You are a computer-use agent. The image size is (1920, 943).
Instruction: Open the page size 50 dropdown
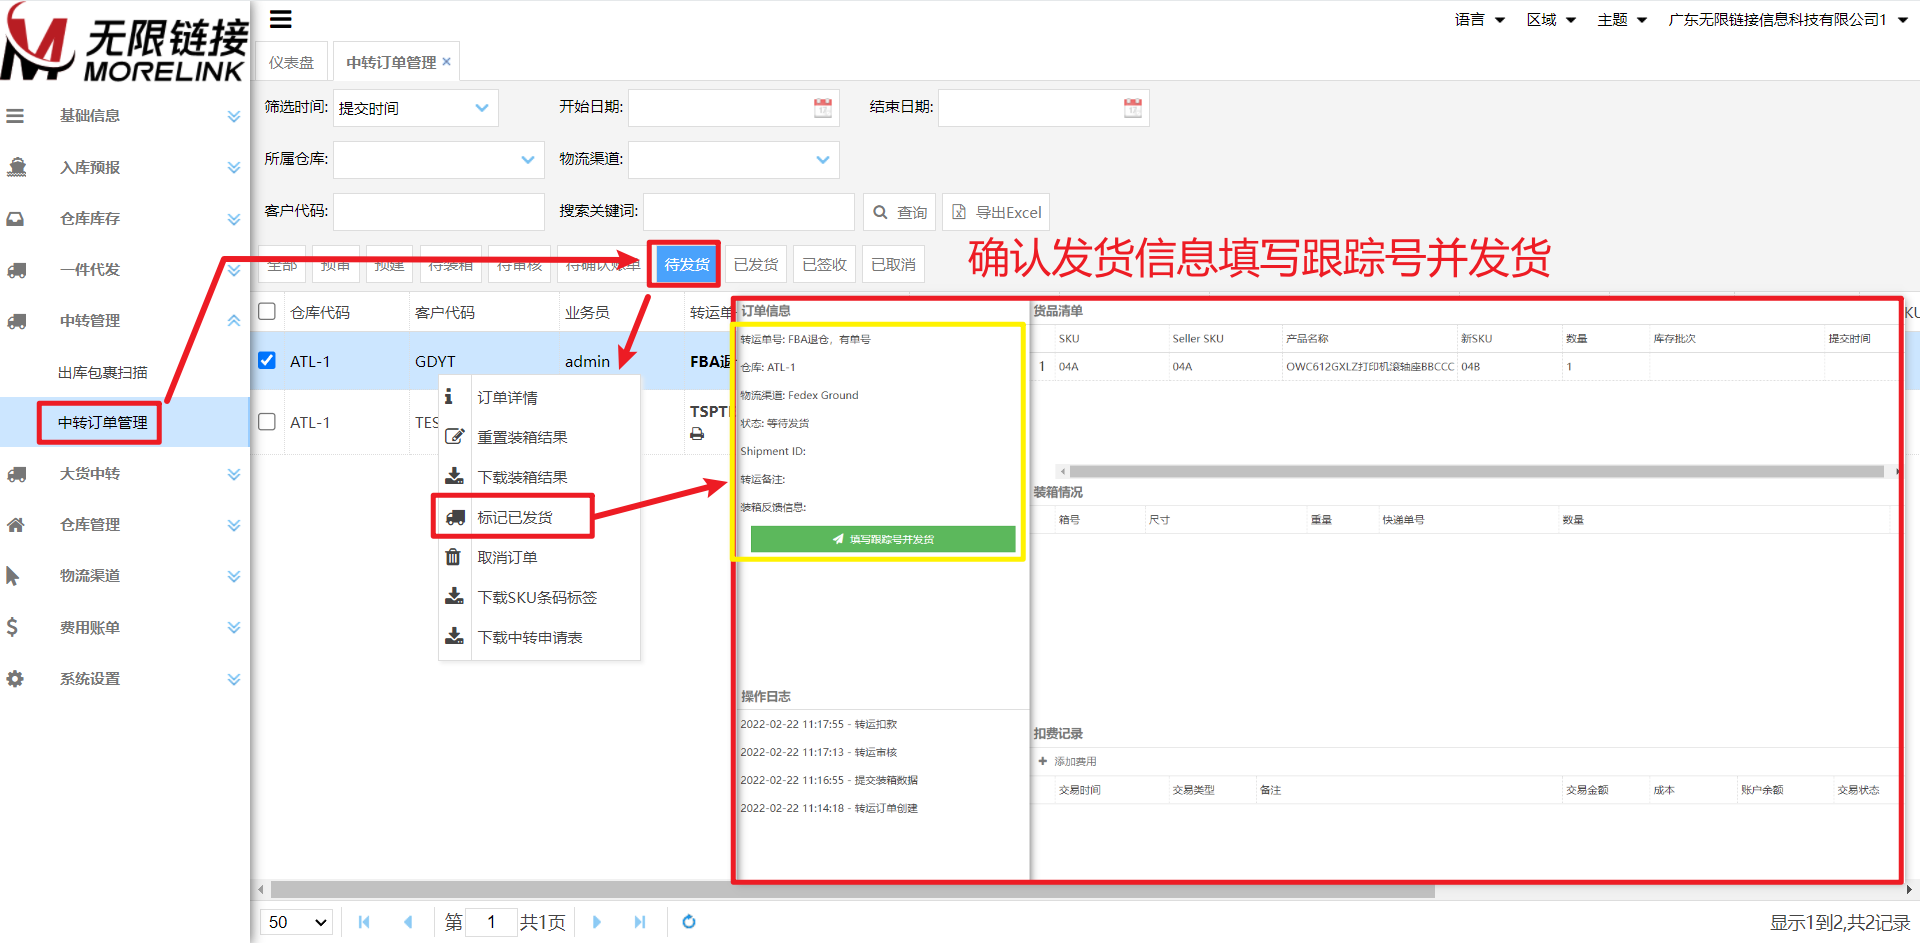297,922
